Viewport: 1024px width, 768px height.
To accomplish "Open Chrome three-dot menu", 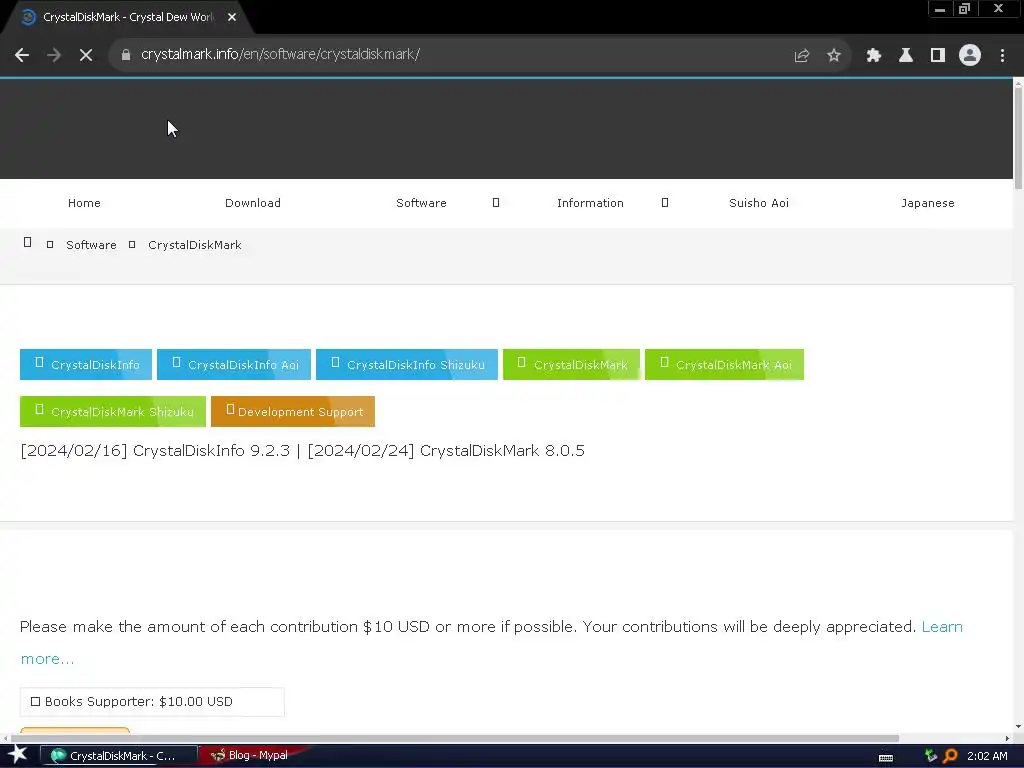I will (1002, 56).
